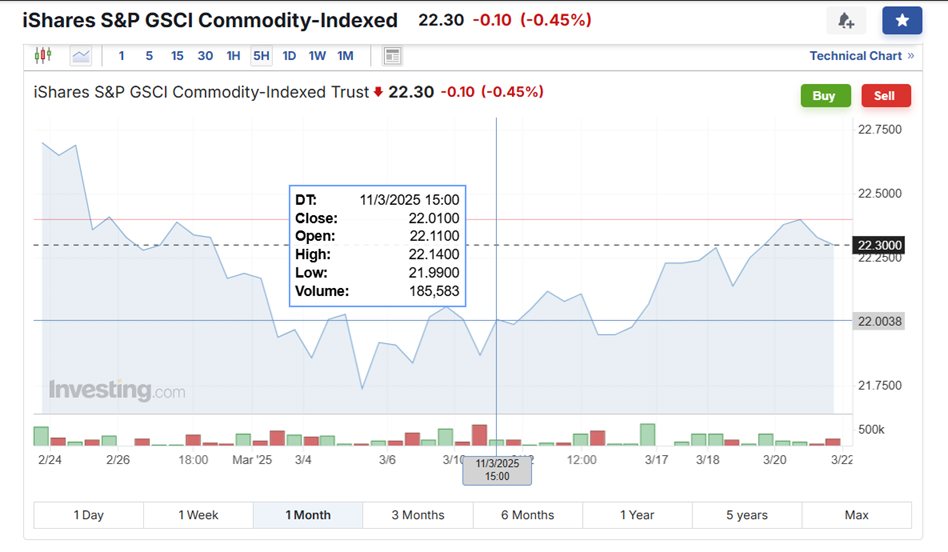Choose 1 Day range tab

[x=89, y=515]
